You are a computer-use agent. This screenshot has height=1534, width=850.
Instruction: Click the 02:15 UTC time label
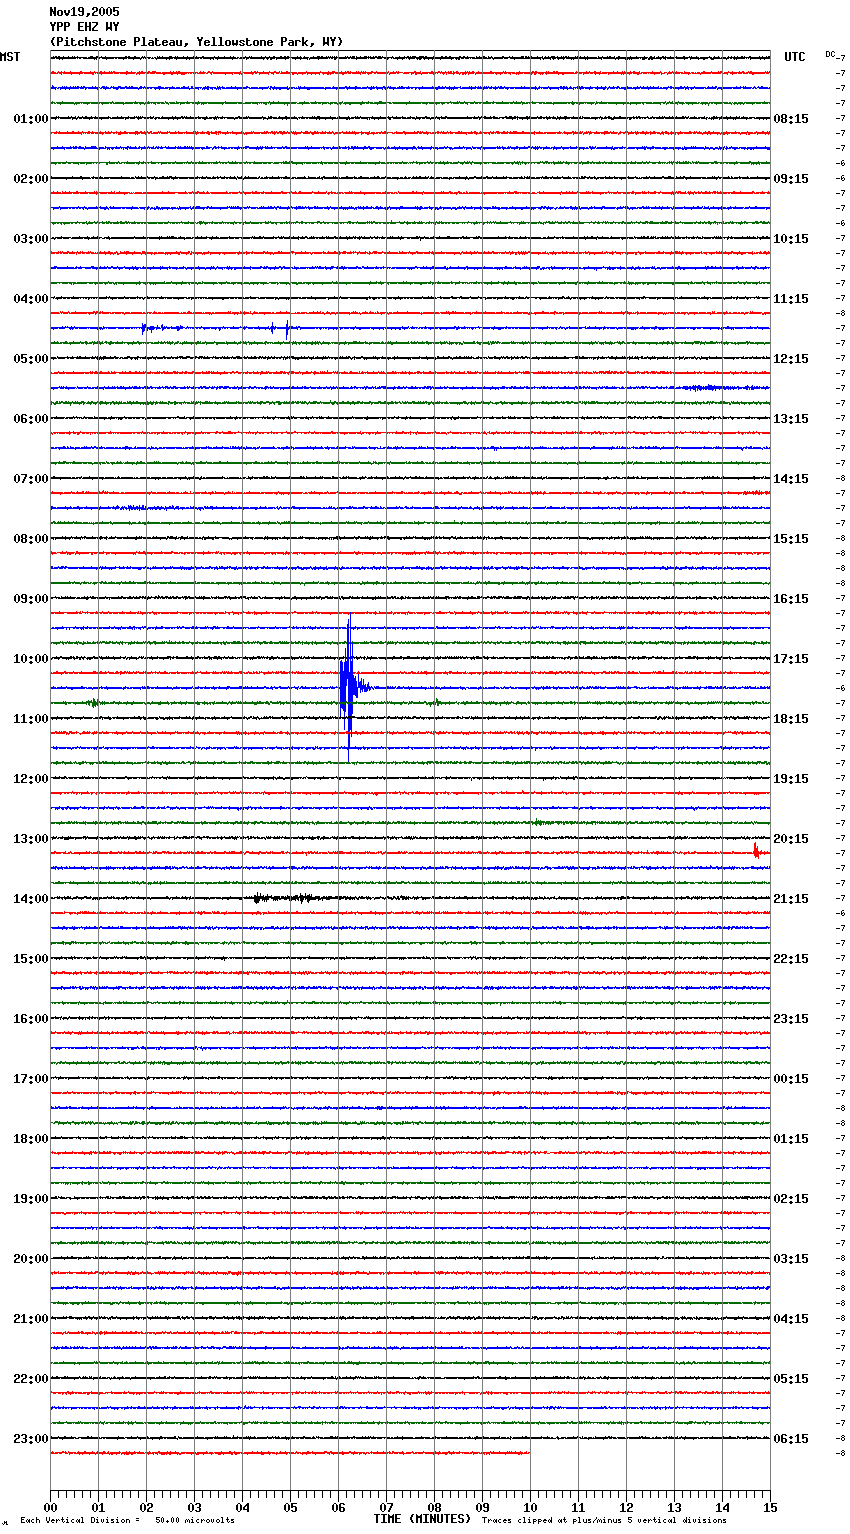tap(791, 1199)
